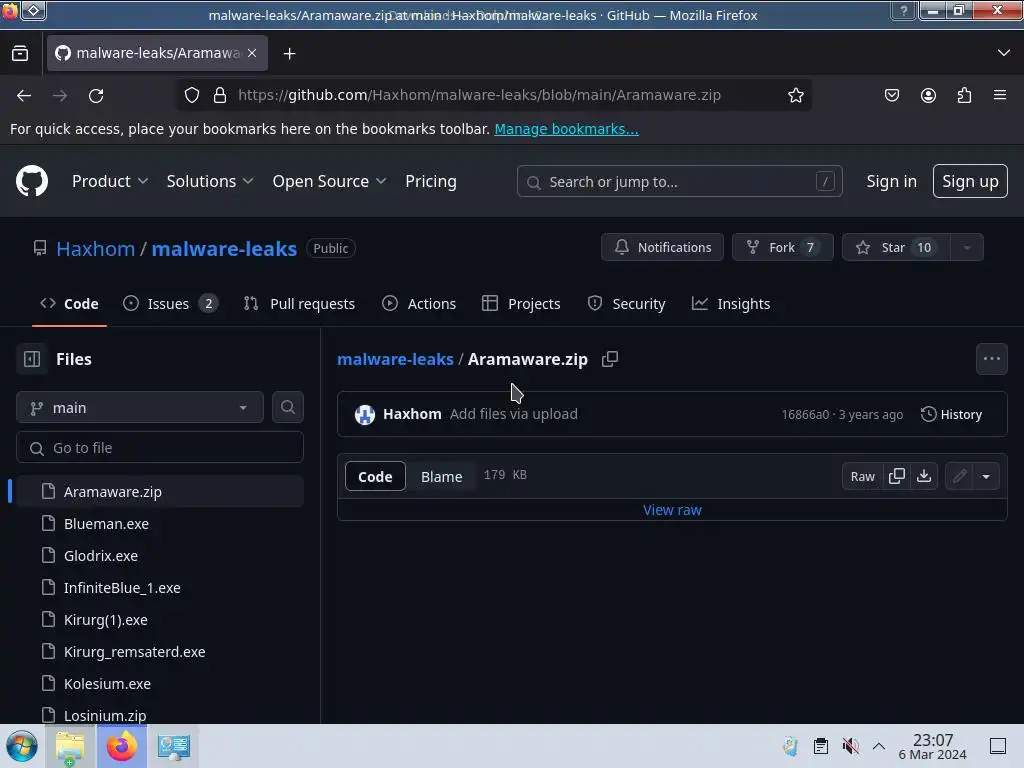
Task: Focus the Search or jump to field
Action: (x=679, y=182)
